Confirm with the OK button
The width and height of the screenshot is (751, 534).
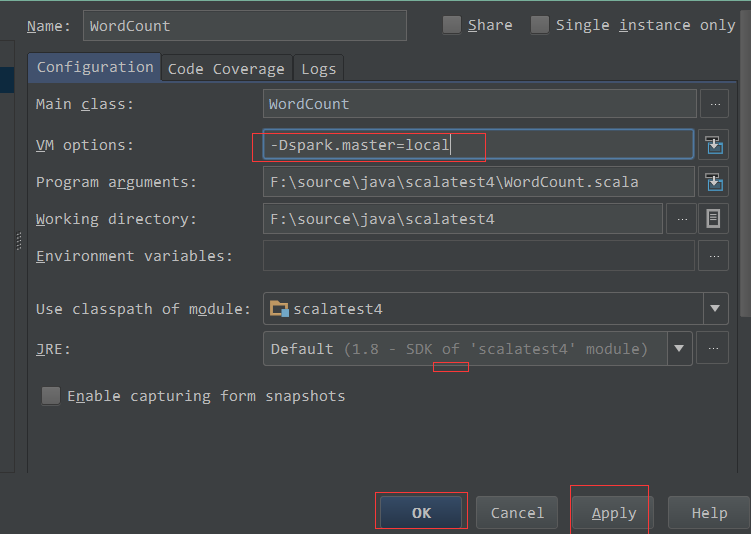tap(421, 512)
